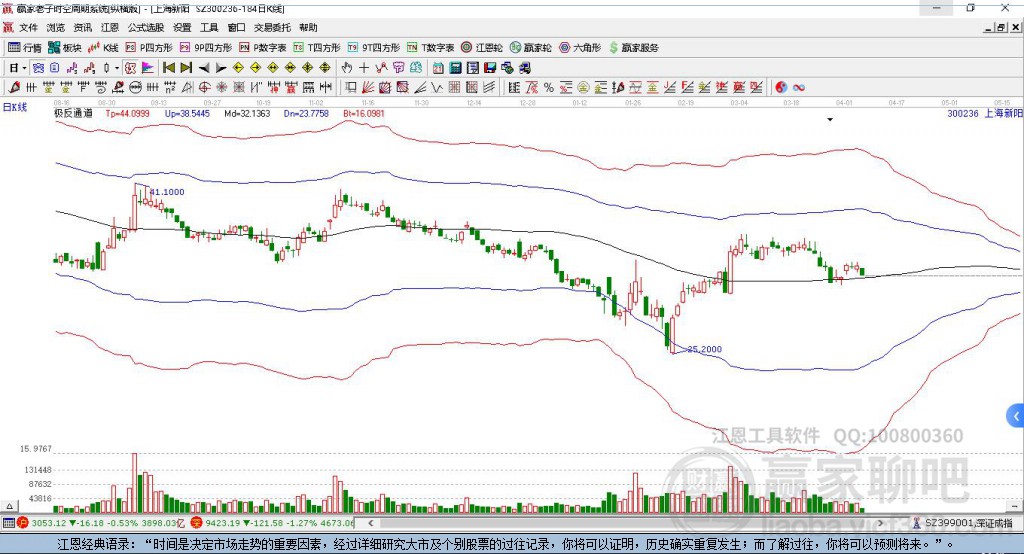Image resolution: width=1024 pixels, height=554 pixels.
Task: Open the 文件 menu
Action: point(28,27)
